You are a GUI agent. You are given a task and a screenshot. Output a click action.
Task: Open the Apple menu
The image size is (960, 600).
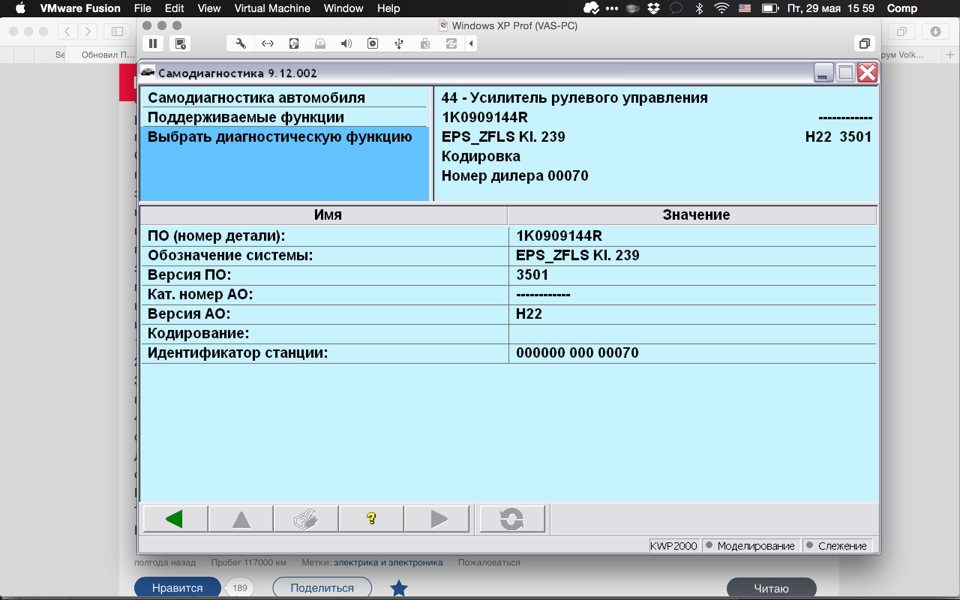coord(20,9)
